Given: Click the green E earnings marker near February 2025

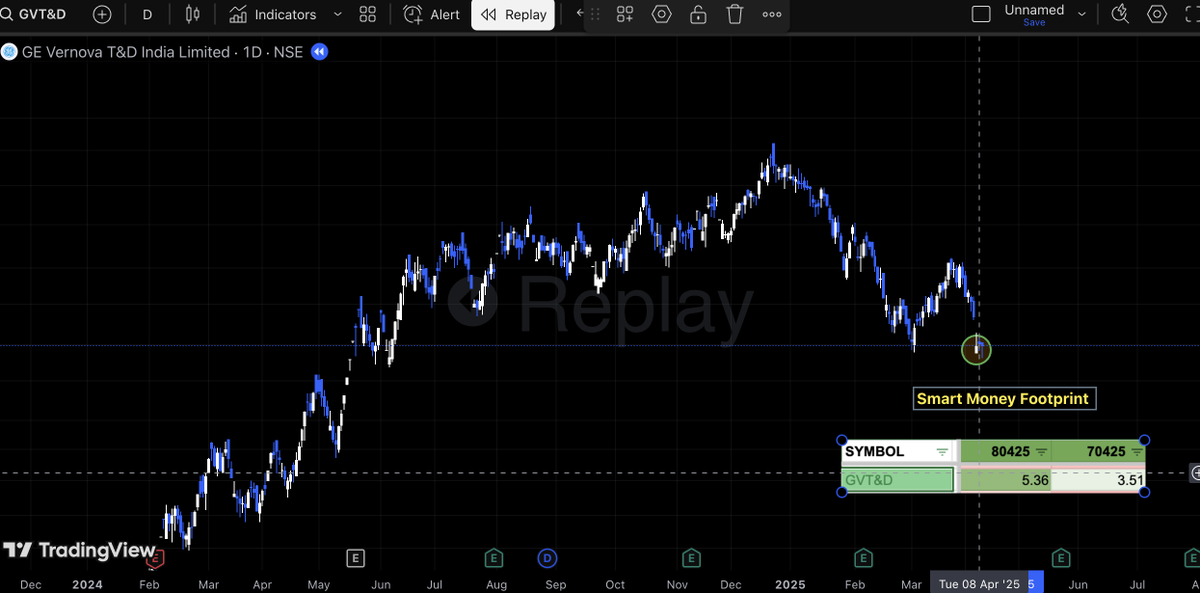Looking at the screenshot, I should tap(864, 557).
